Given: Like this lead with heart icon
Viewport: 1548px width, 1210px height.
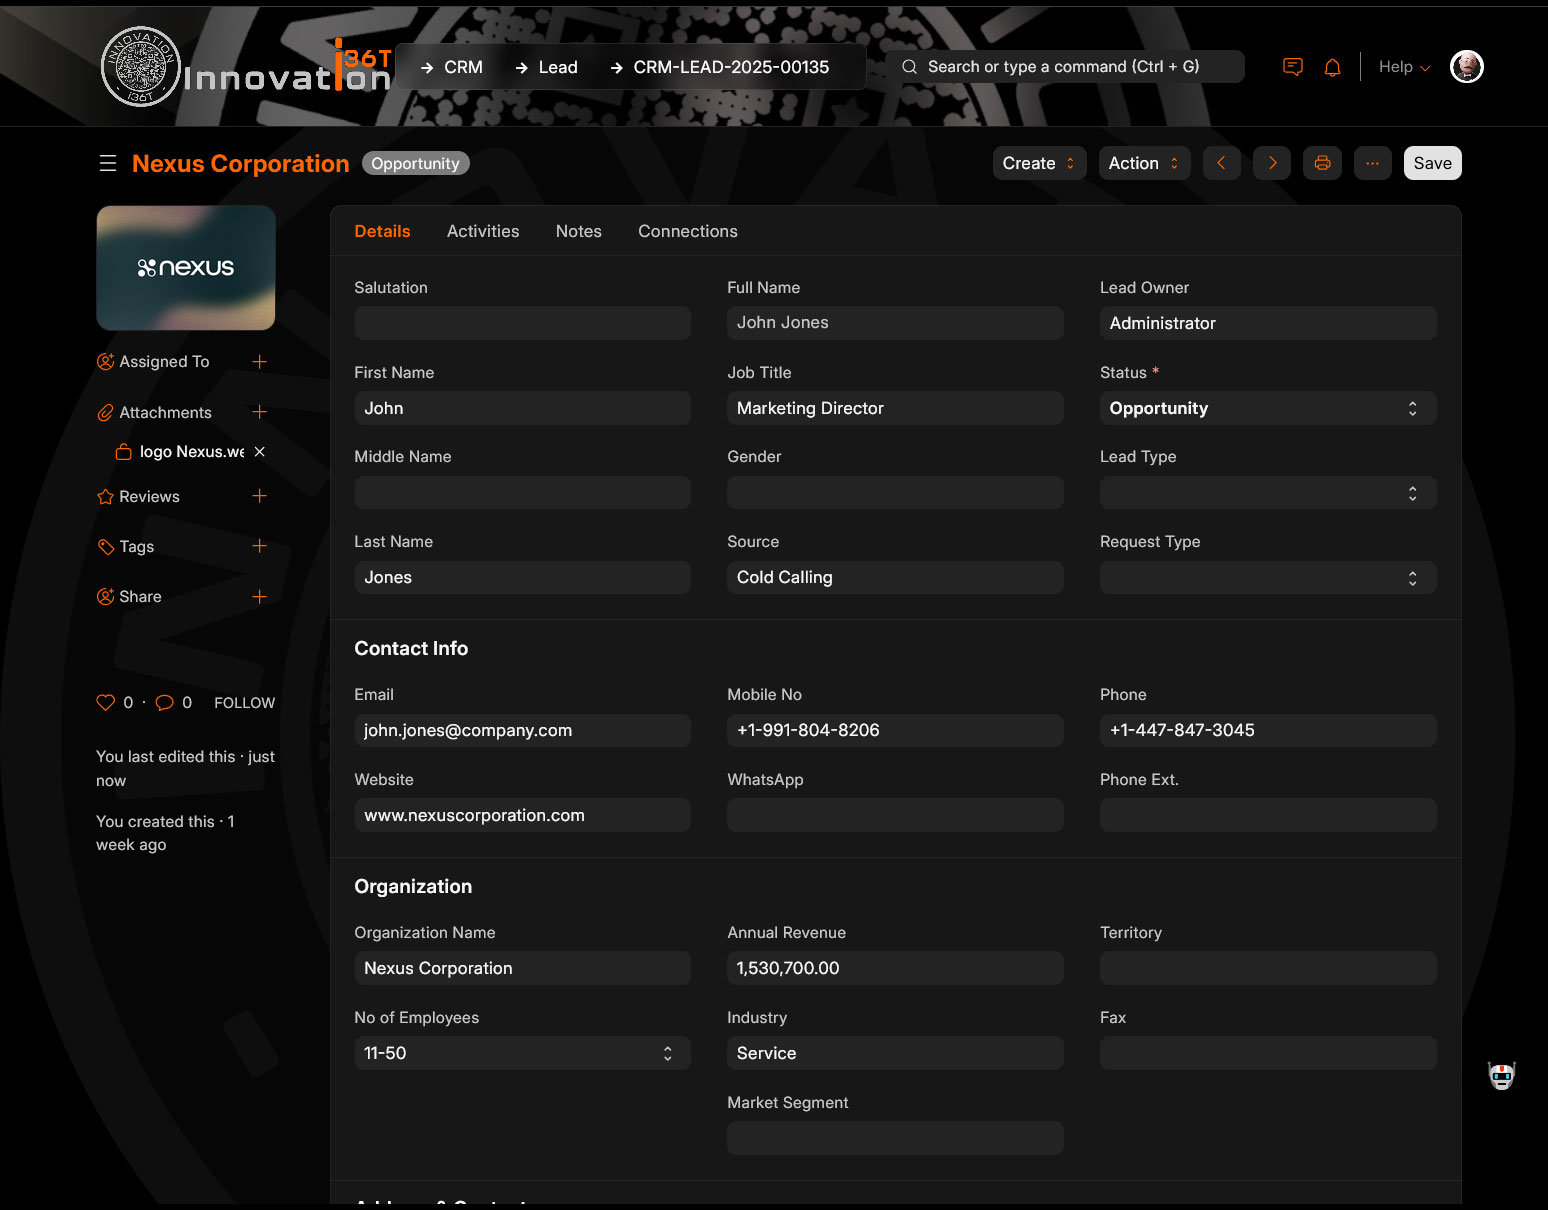Looking at the screenshot, I should (105, 702).
